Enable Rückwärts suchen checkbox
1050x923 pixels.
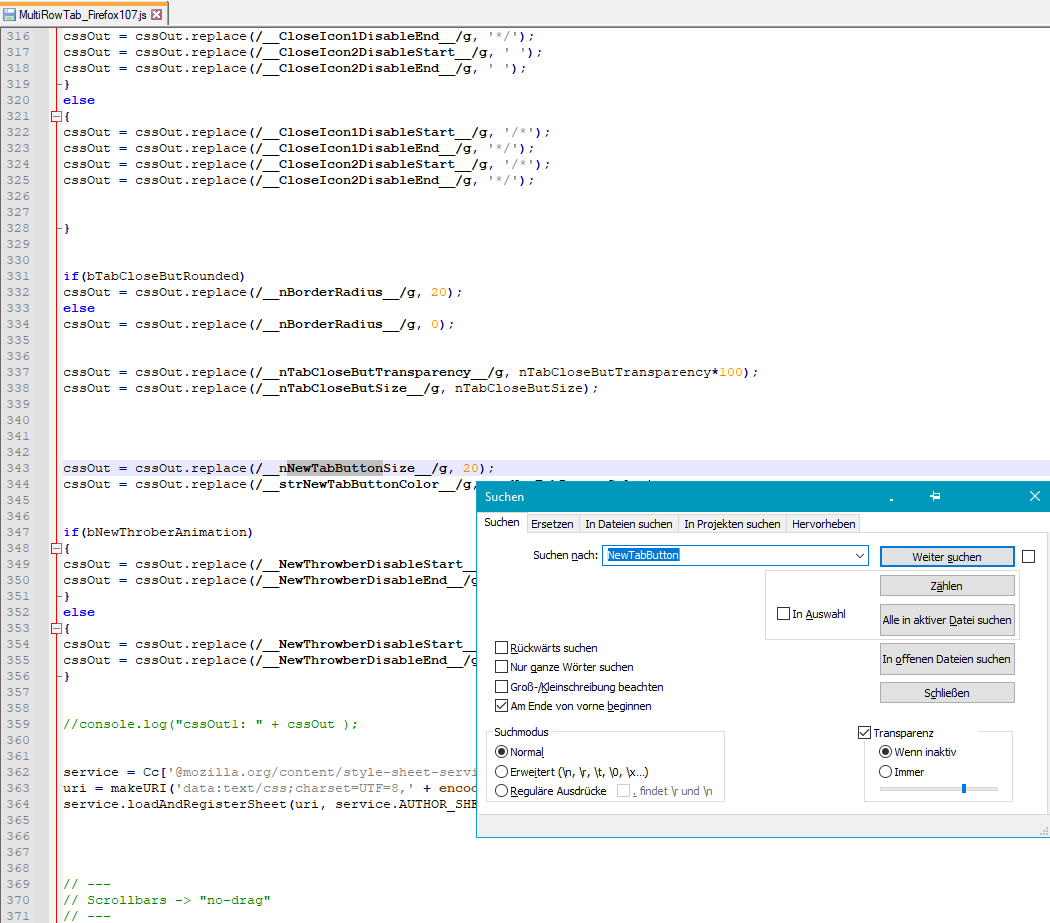pyautogui.click(x=502, y=648)
